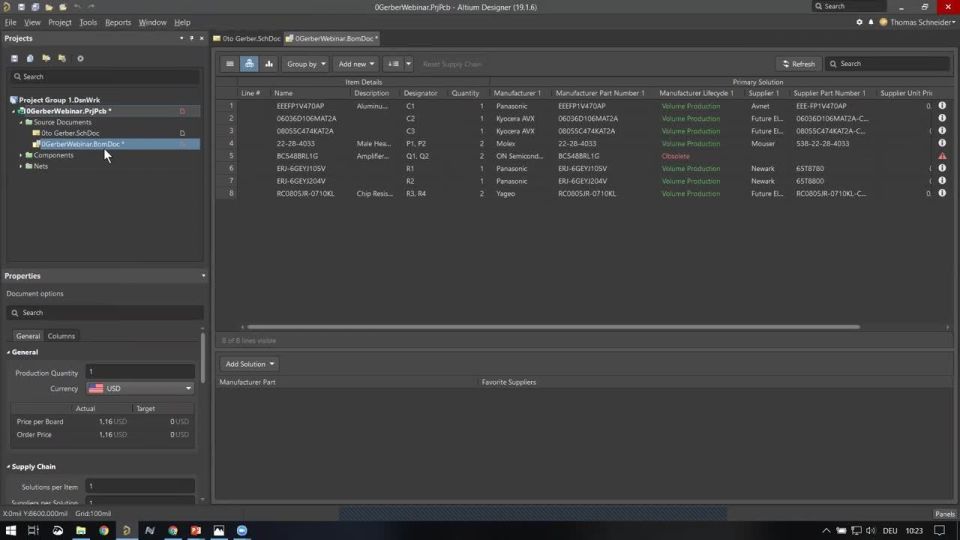Sort by Manufacturer Lifecycle 1 column header
The image size is (960, 540).
tap(696, 93)
